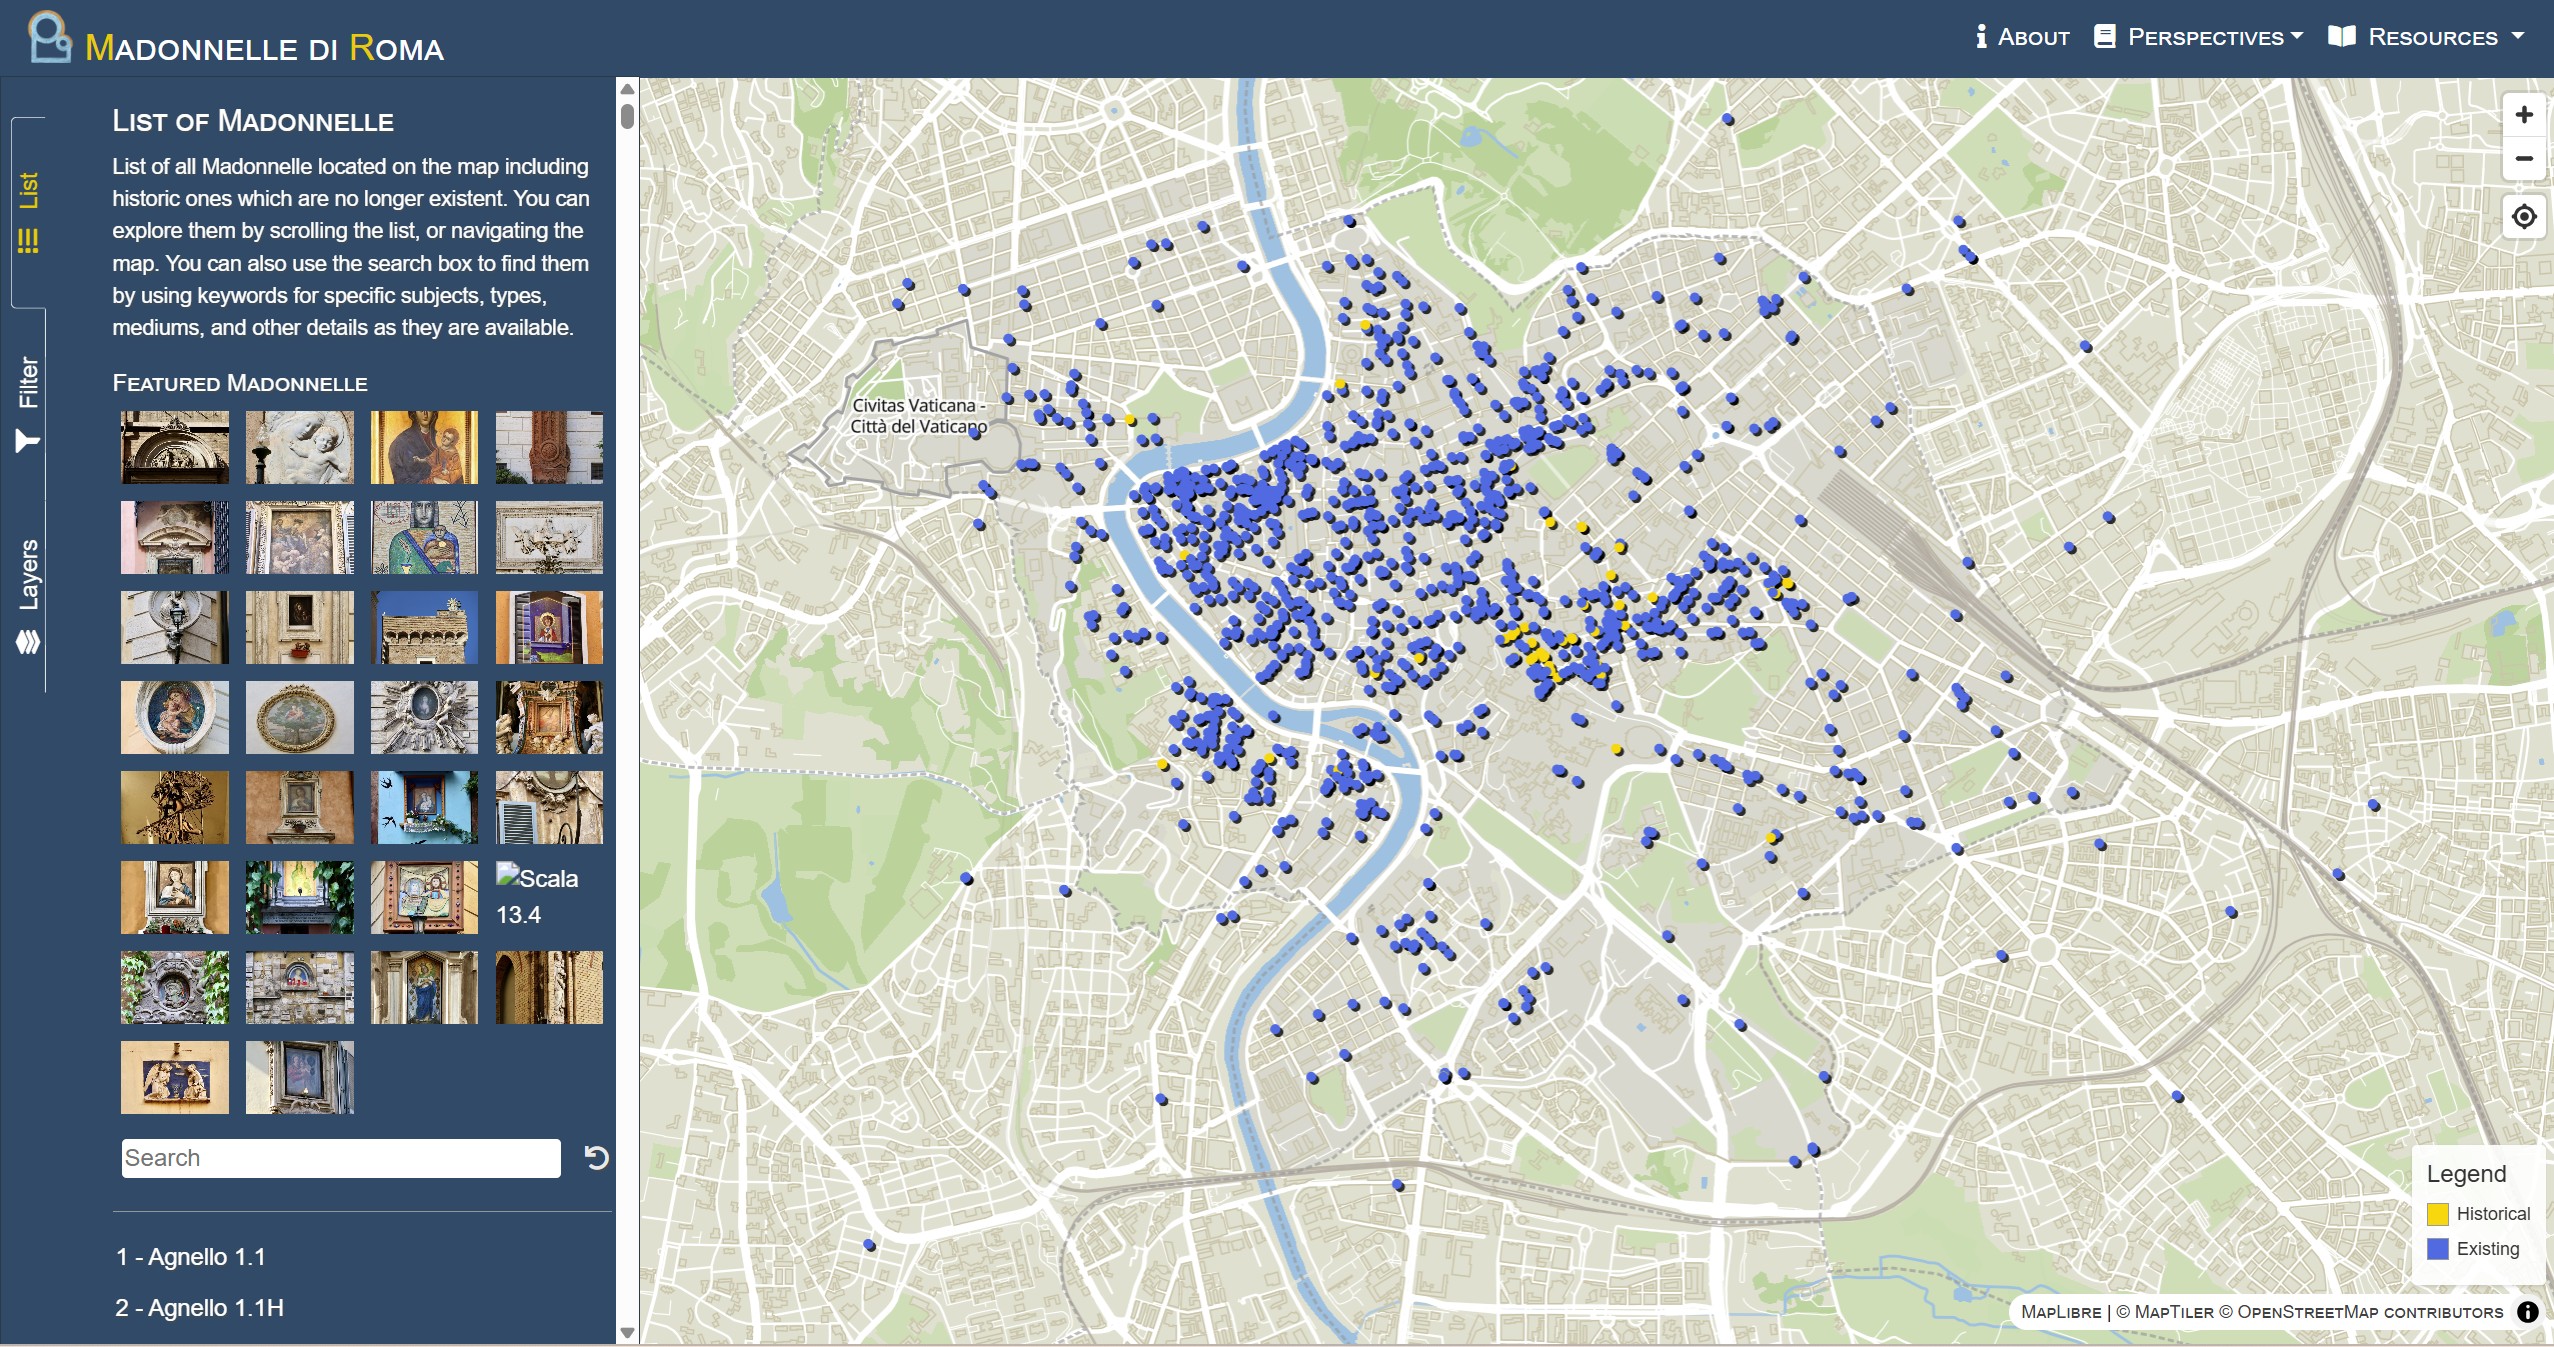Toggle map attribution info icon
The width and height of the screenshot is (2554, 1347).
click(2528, 1312)
